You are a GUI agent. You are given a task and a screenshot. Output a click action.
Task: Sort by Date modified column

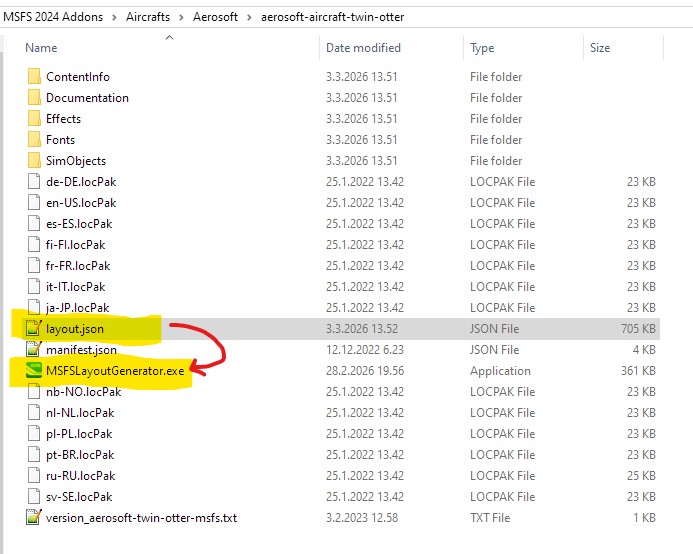point(363,48)
